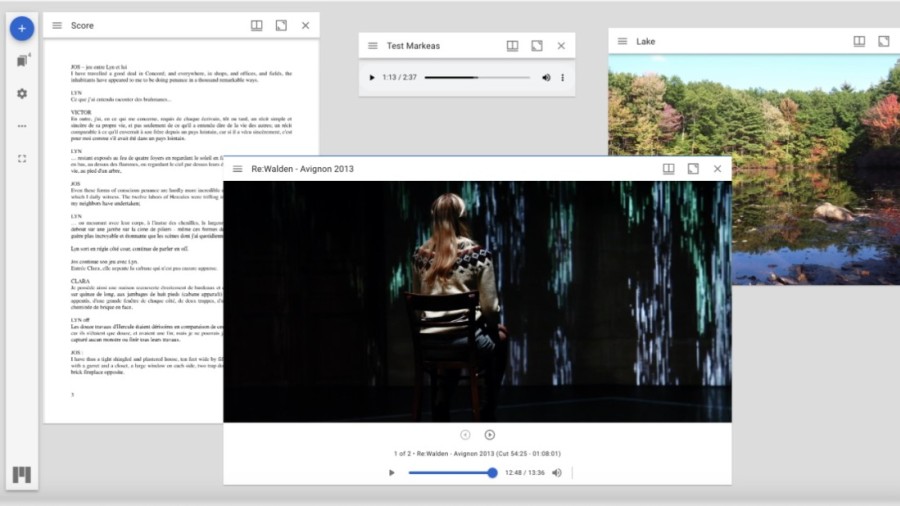Mute the Re:Walden video volume
Image resolution: width=900 pixels, height=506 pixels.
[x=557, y=473]
